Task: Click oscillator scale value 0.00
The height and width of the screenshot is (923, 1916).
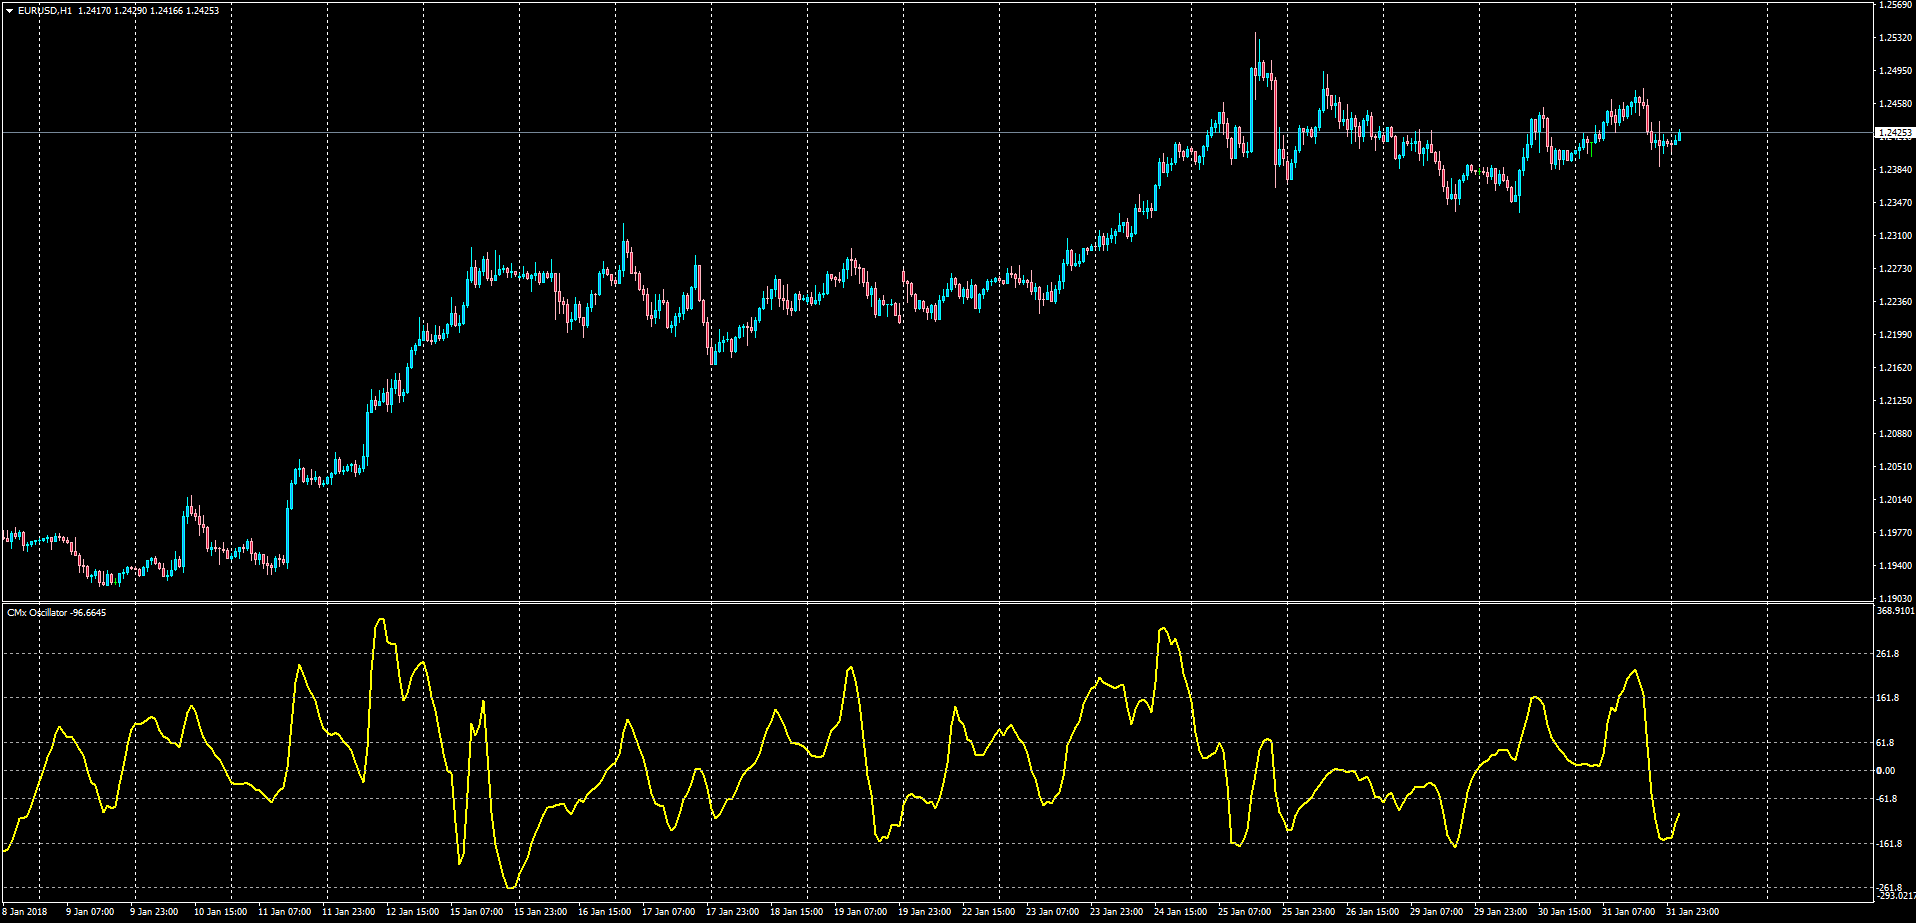Action: click(1886, 770)
